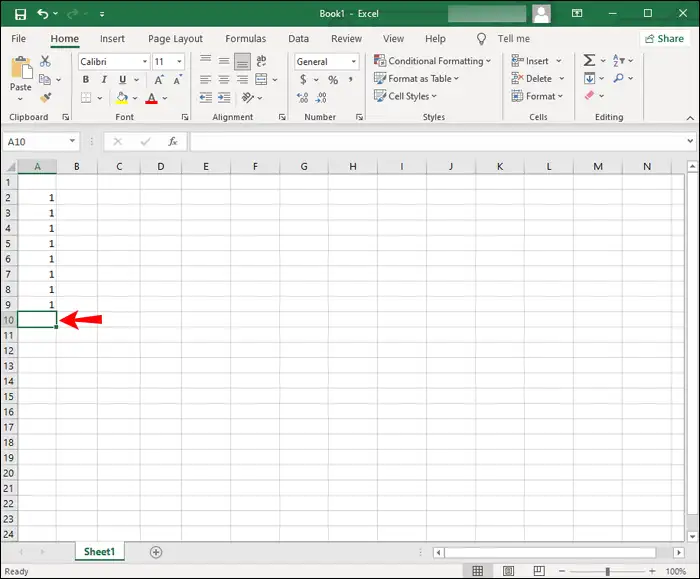Click the AutoSum sigma icon
This screenshot has height=579, width=700.
click(x=589, y=60)
